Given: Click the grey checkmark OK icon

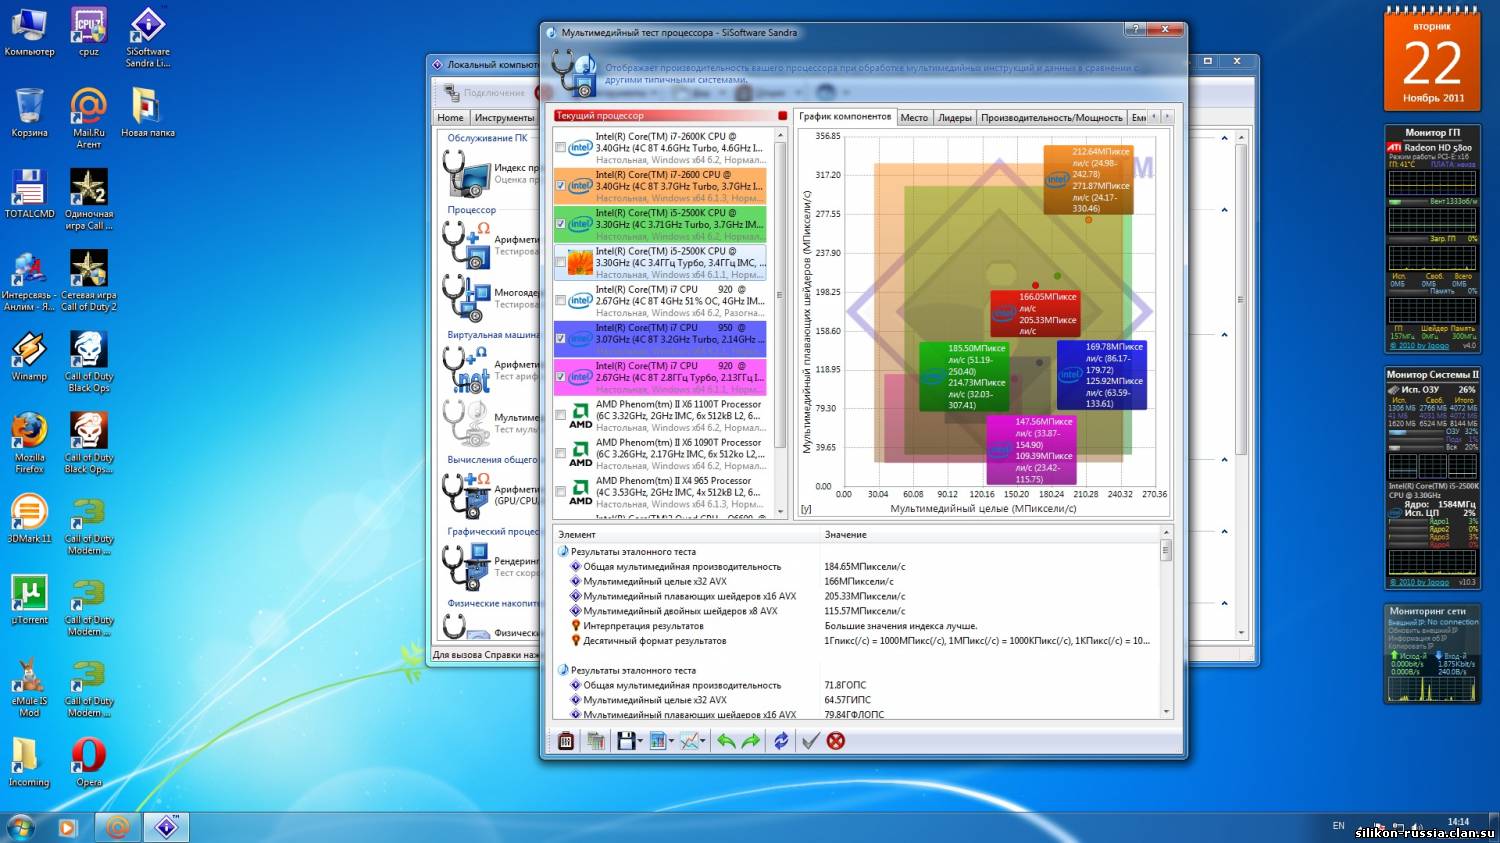Looking at the screenshot, I should click(x=811, y=741).
